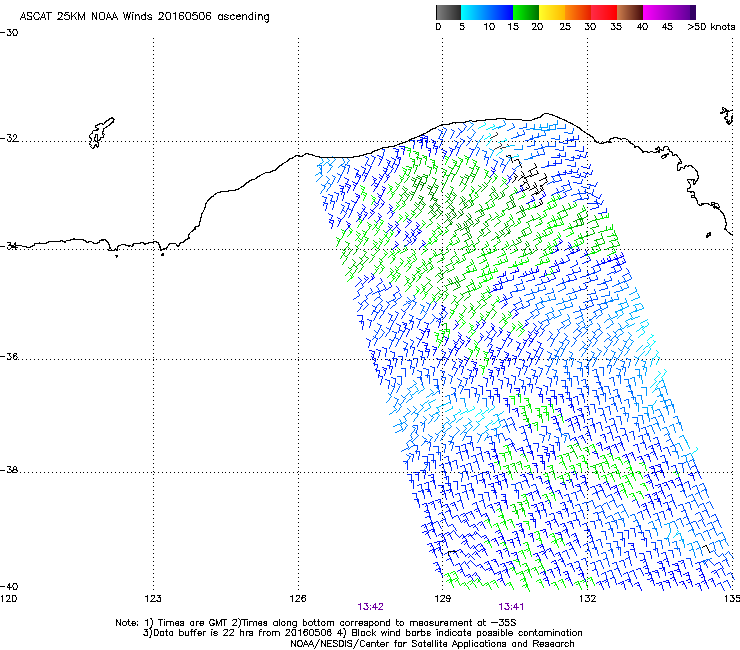The height and width of the screenshot is (650, 740).
Task: Click the legend scale value '25'
Action: click(x=565, y=27)
